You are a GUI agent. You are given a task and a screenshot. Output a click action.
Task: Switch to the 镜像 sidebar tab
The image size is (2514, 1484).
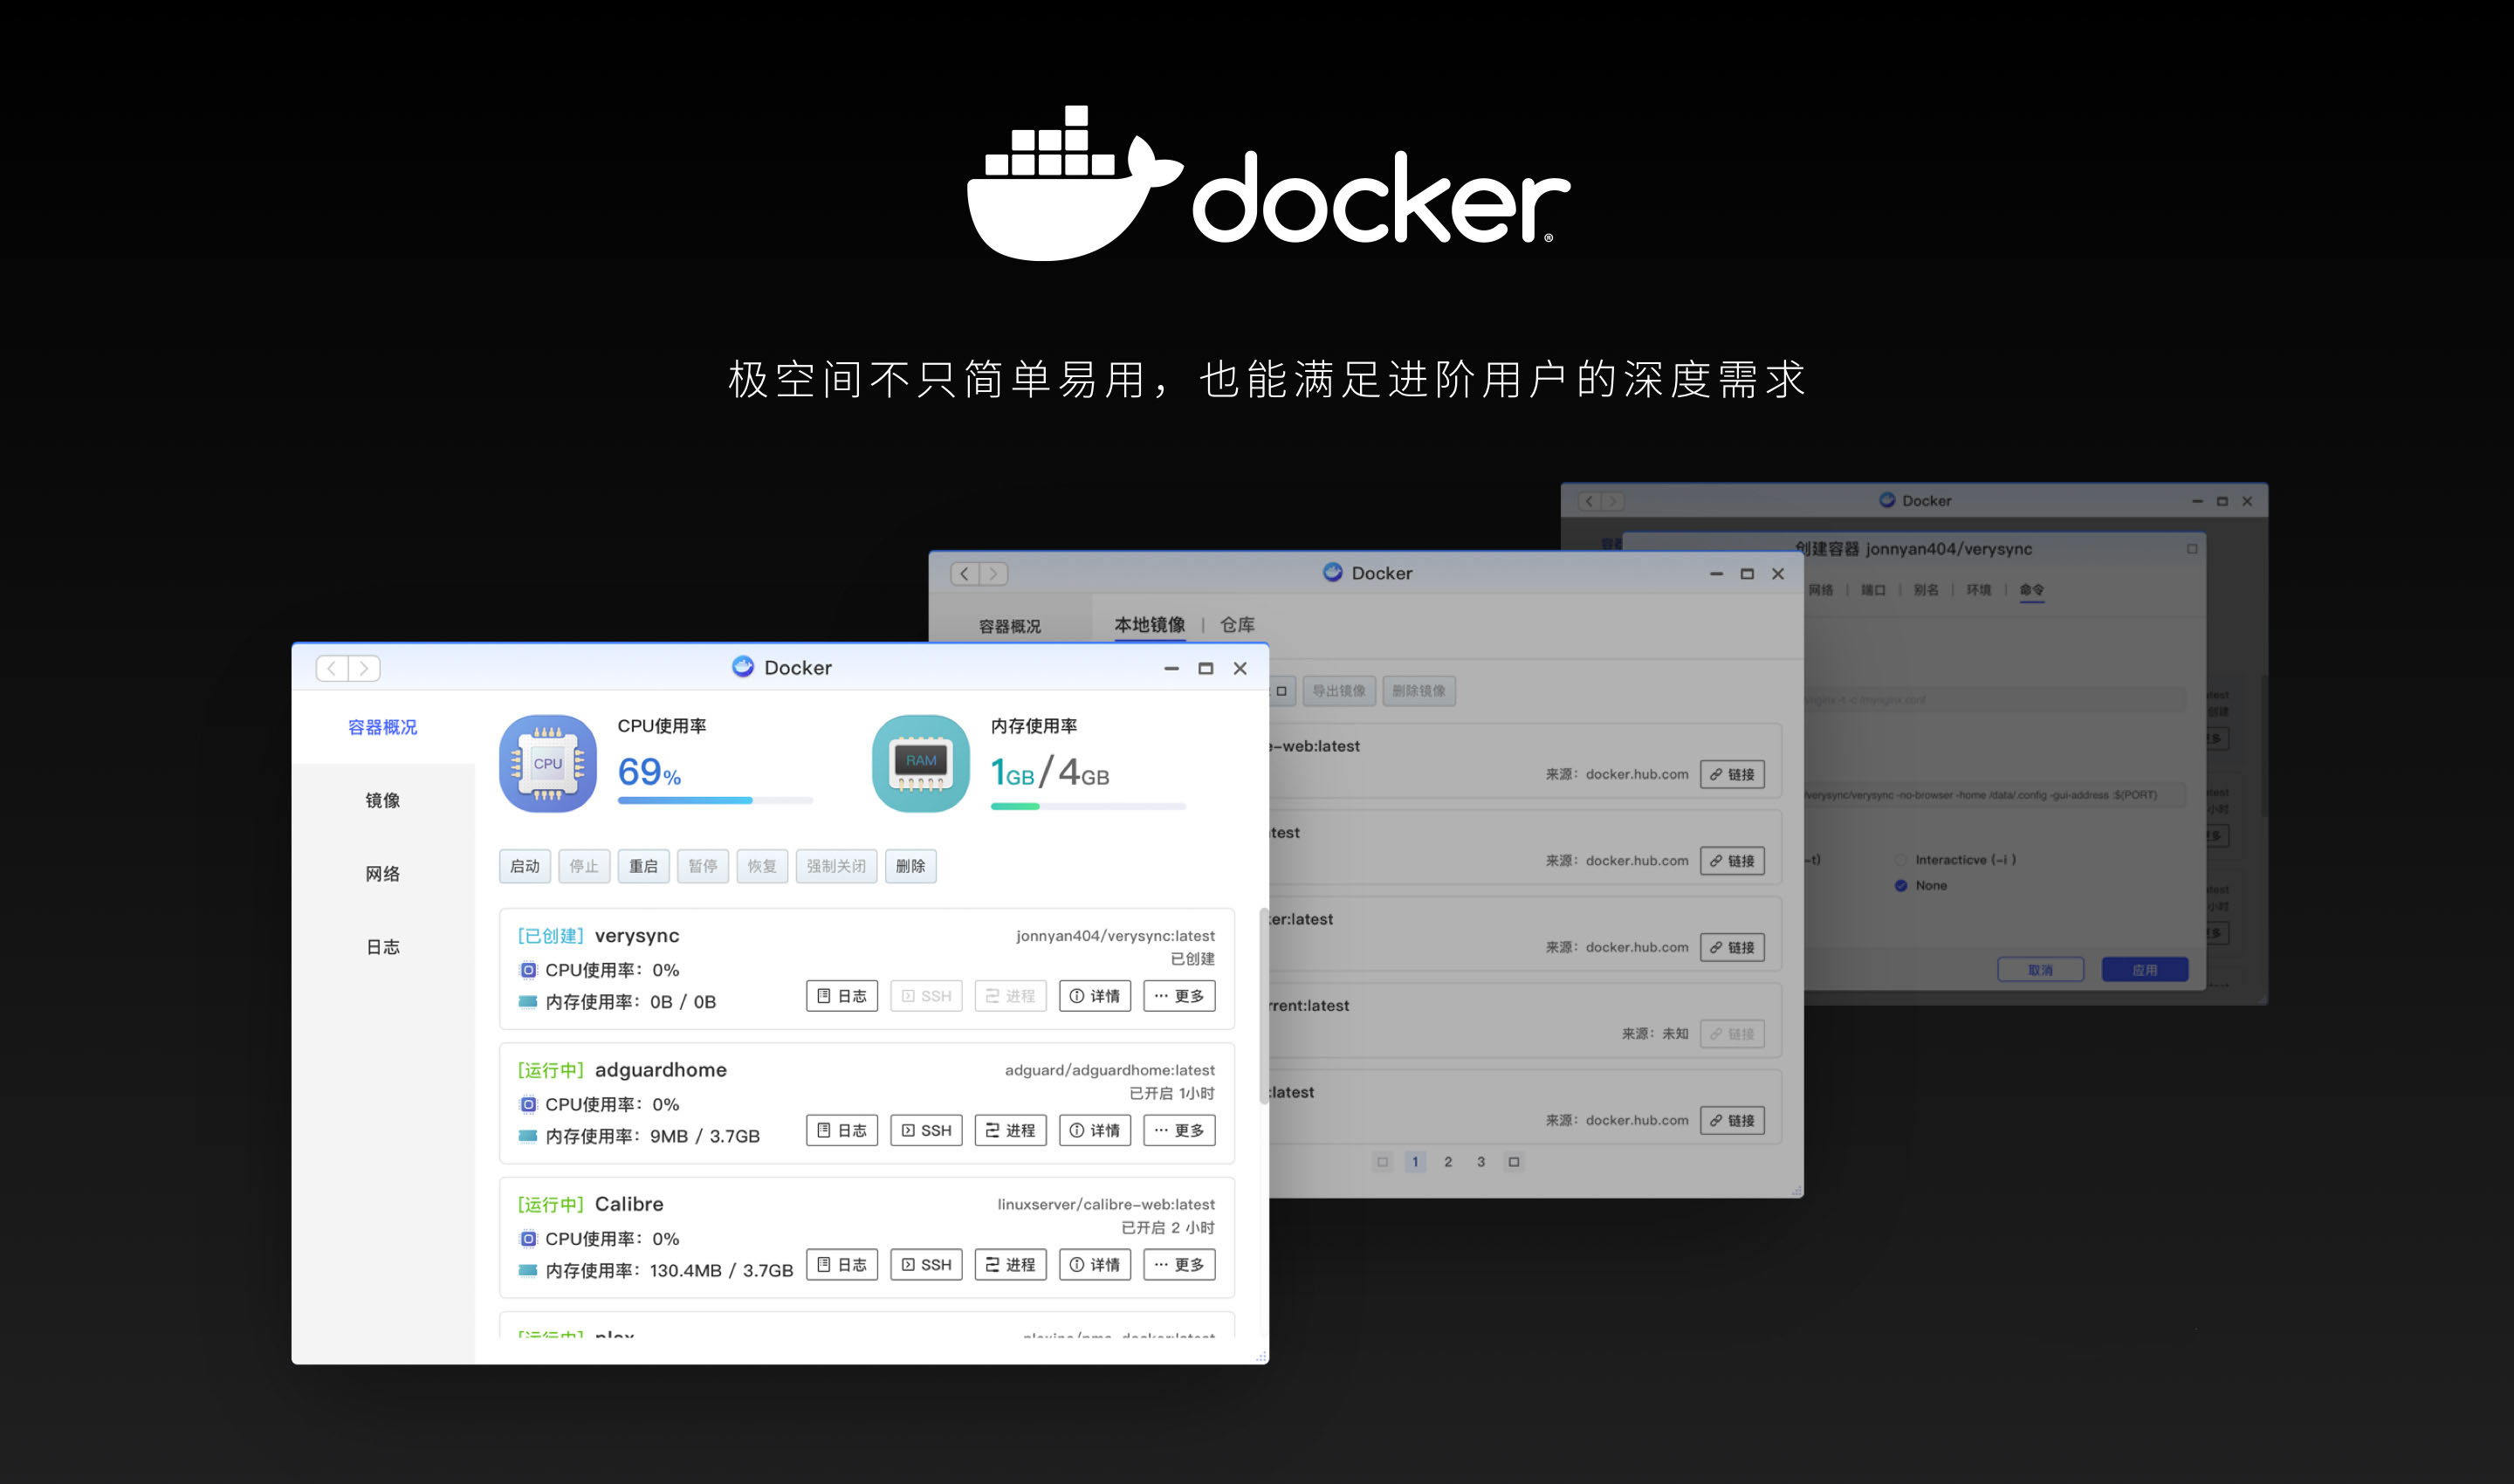[x=383, y=800]
